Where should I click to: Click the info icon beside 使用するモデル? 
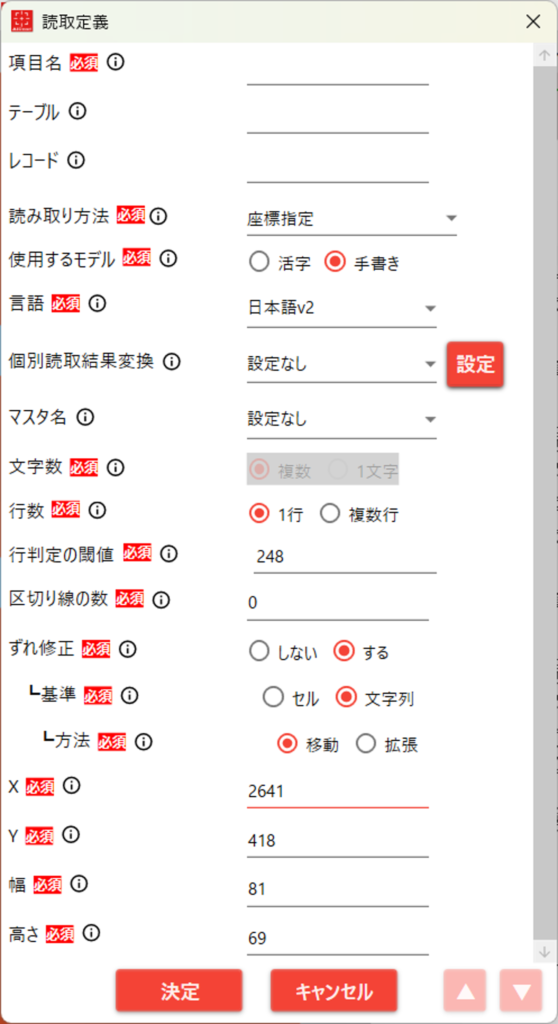168,259
